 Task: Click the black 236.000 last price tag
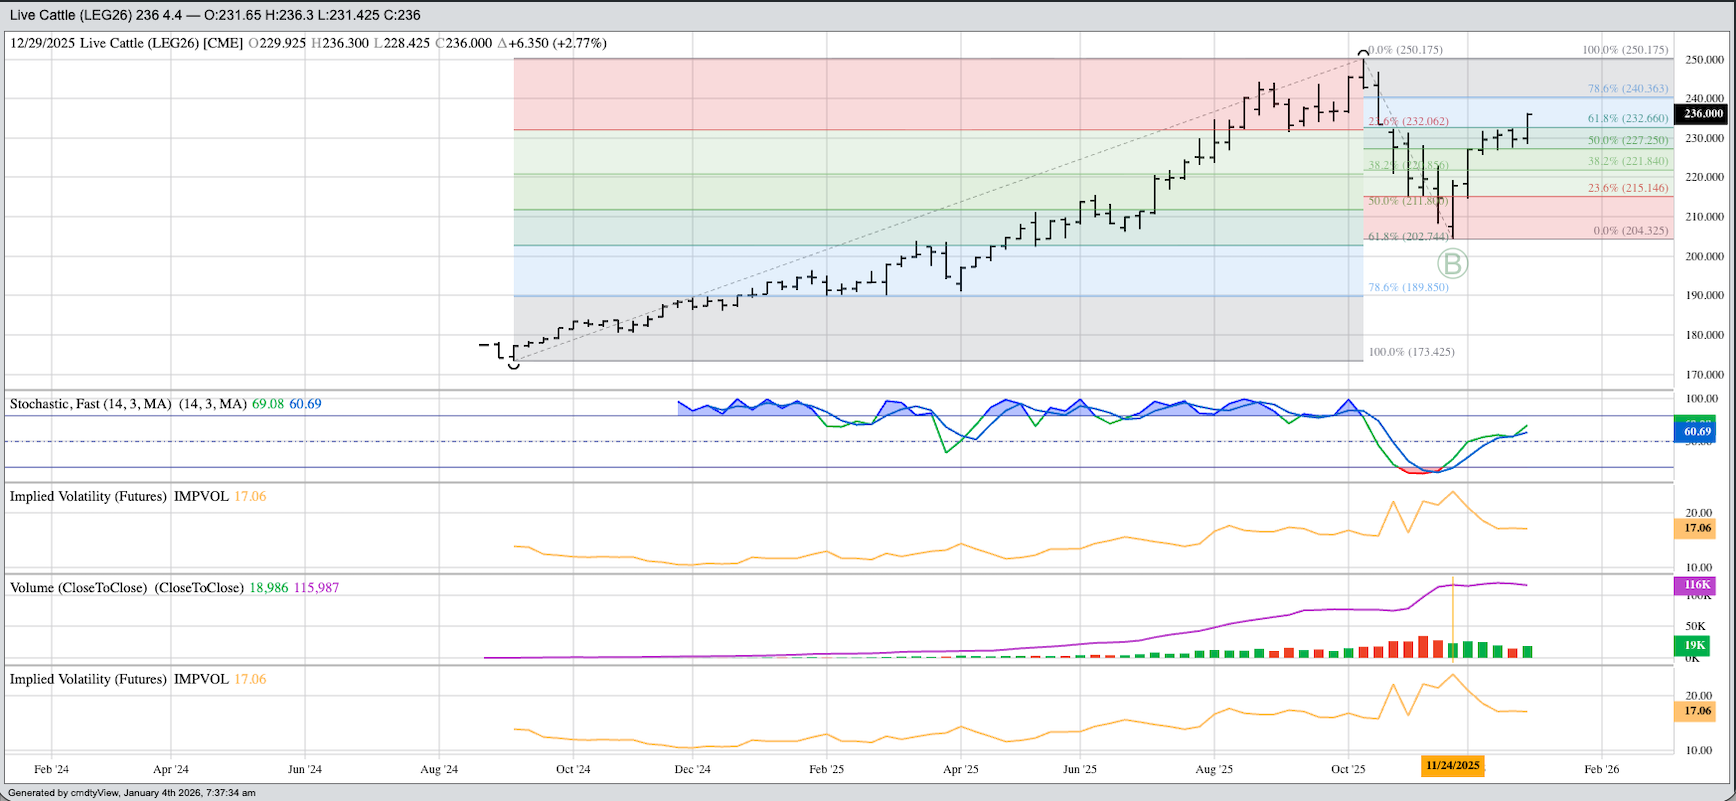1703,114
